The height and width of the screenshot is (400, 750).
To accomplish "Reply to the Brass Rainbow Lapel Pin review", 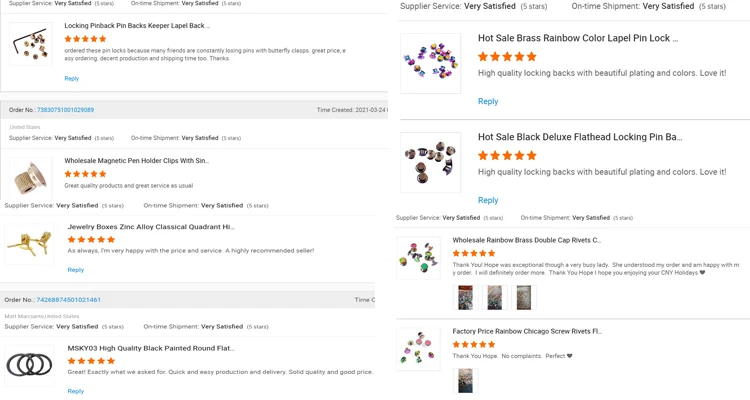I will [488, 101].
